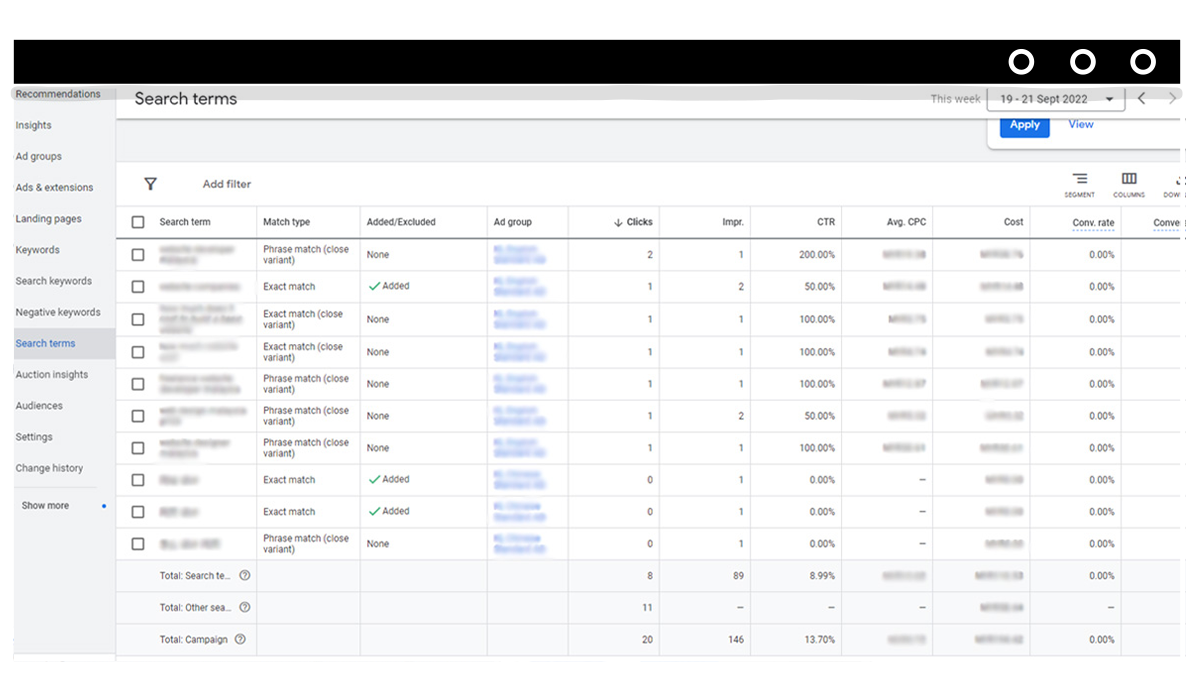This screenshot has height=700, width=1200.
Task: Click the Total: Campaign row label
Action: point(194,639)
